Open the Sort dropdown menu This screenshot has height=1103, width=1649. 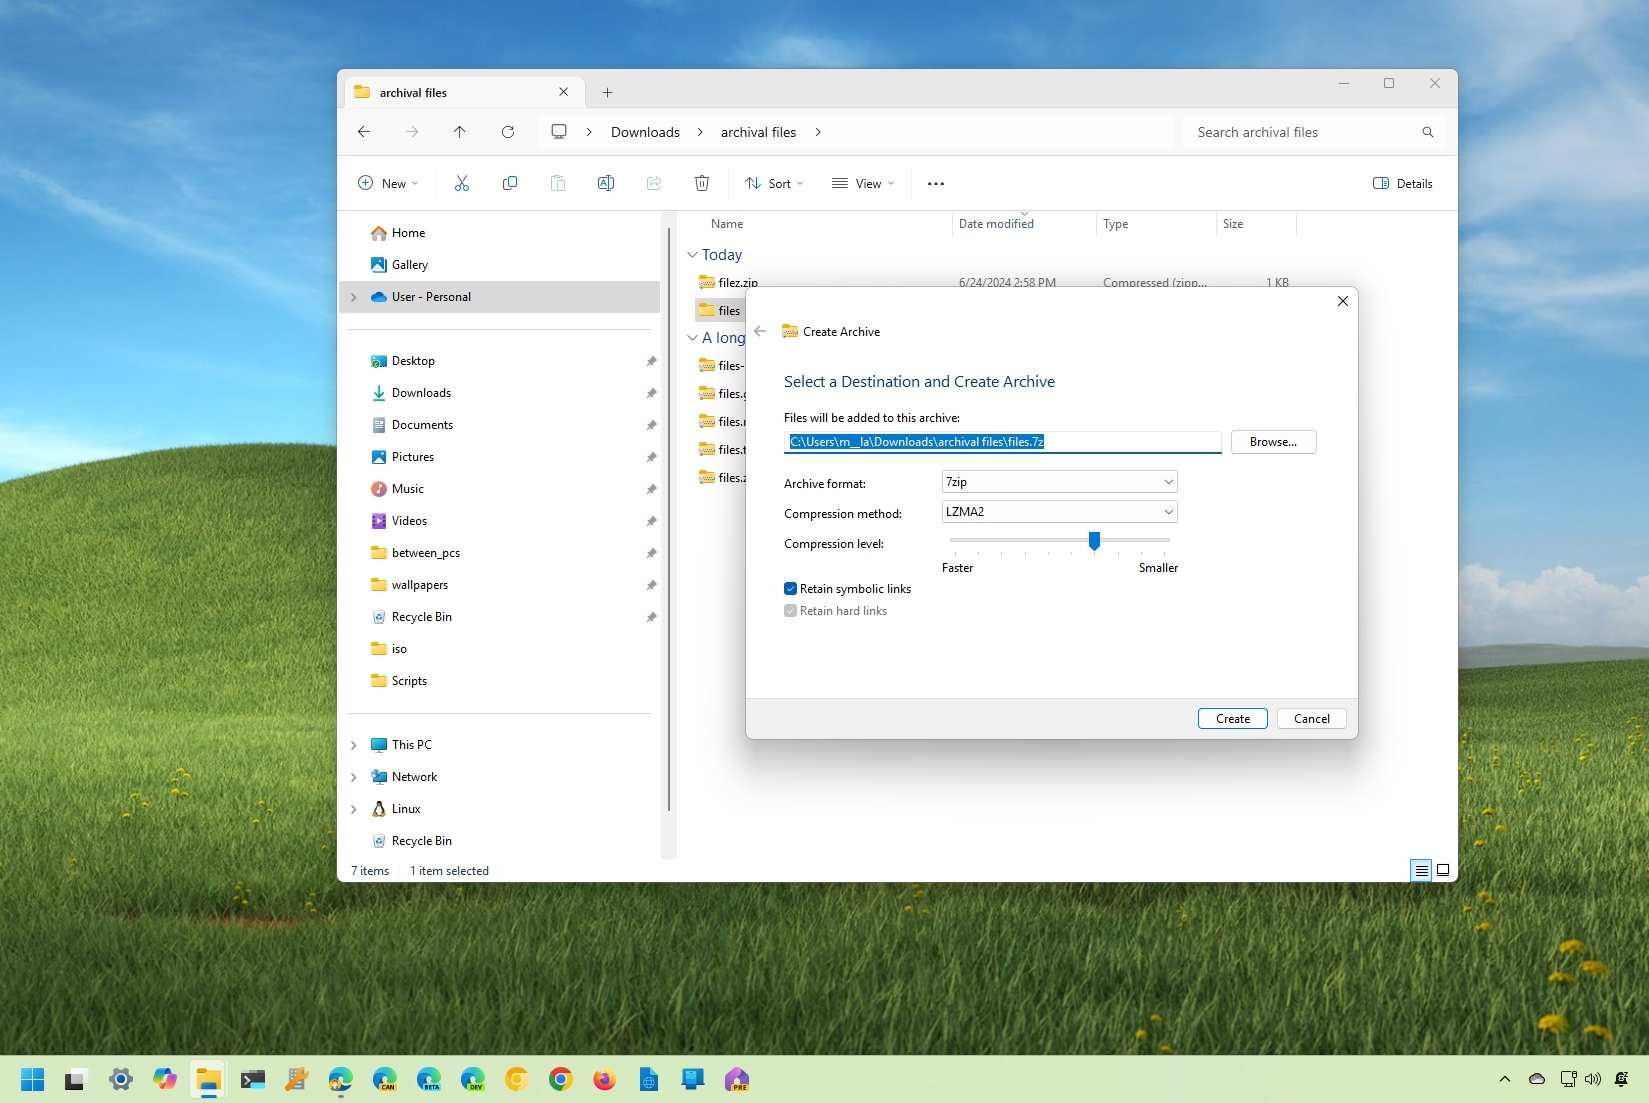(774, 184)
